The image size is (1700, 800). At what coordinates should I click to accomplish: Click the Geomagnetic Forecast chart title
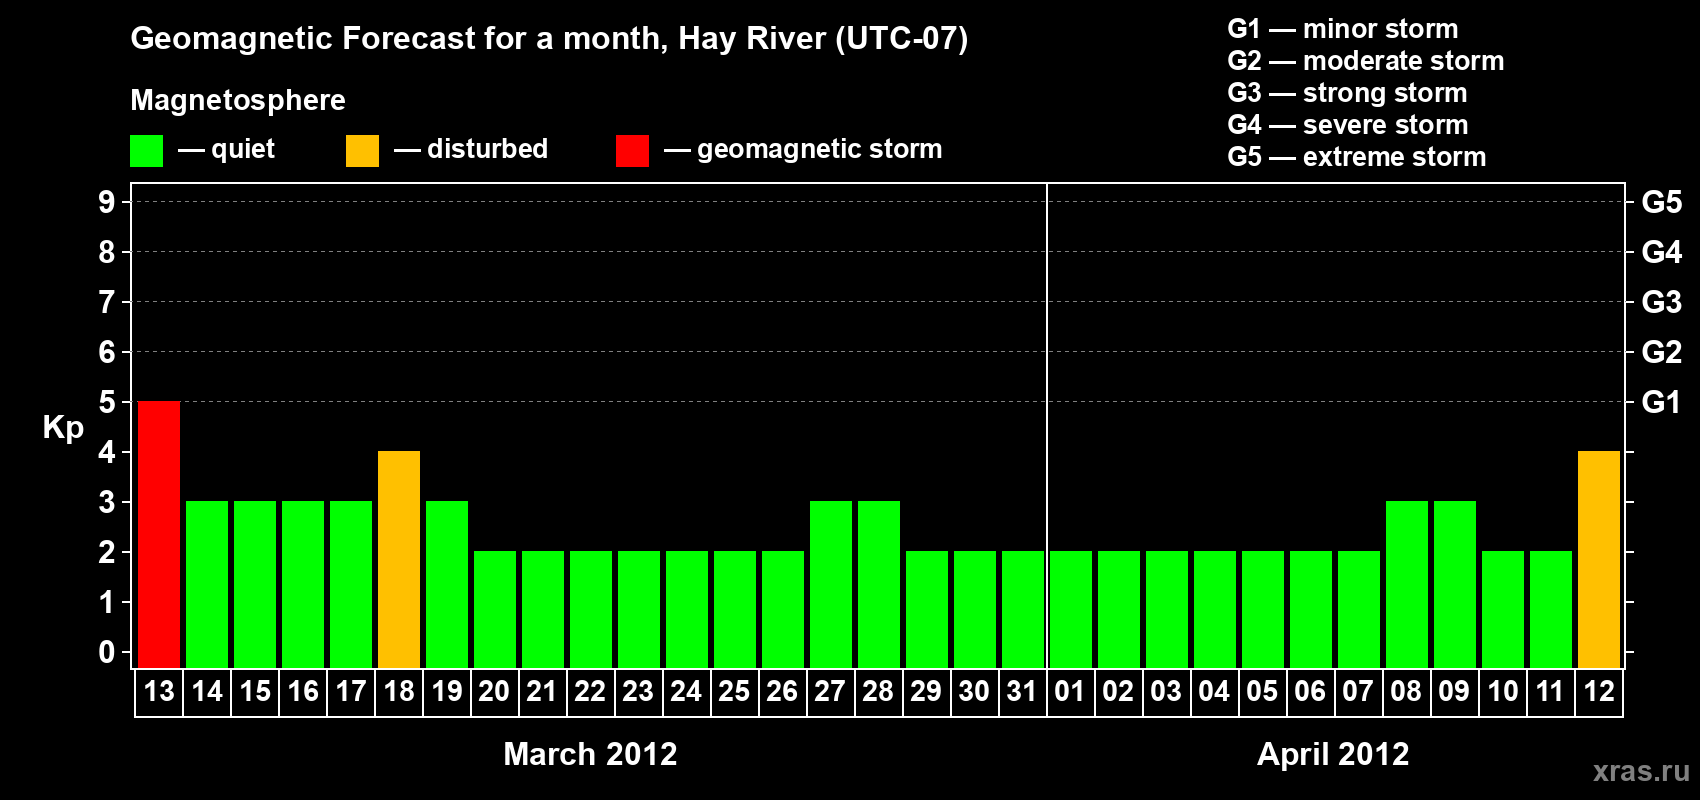pyautogui.click(x=549, y=39)
